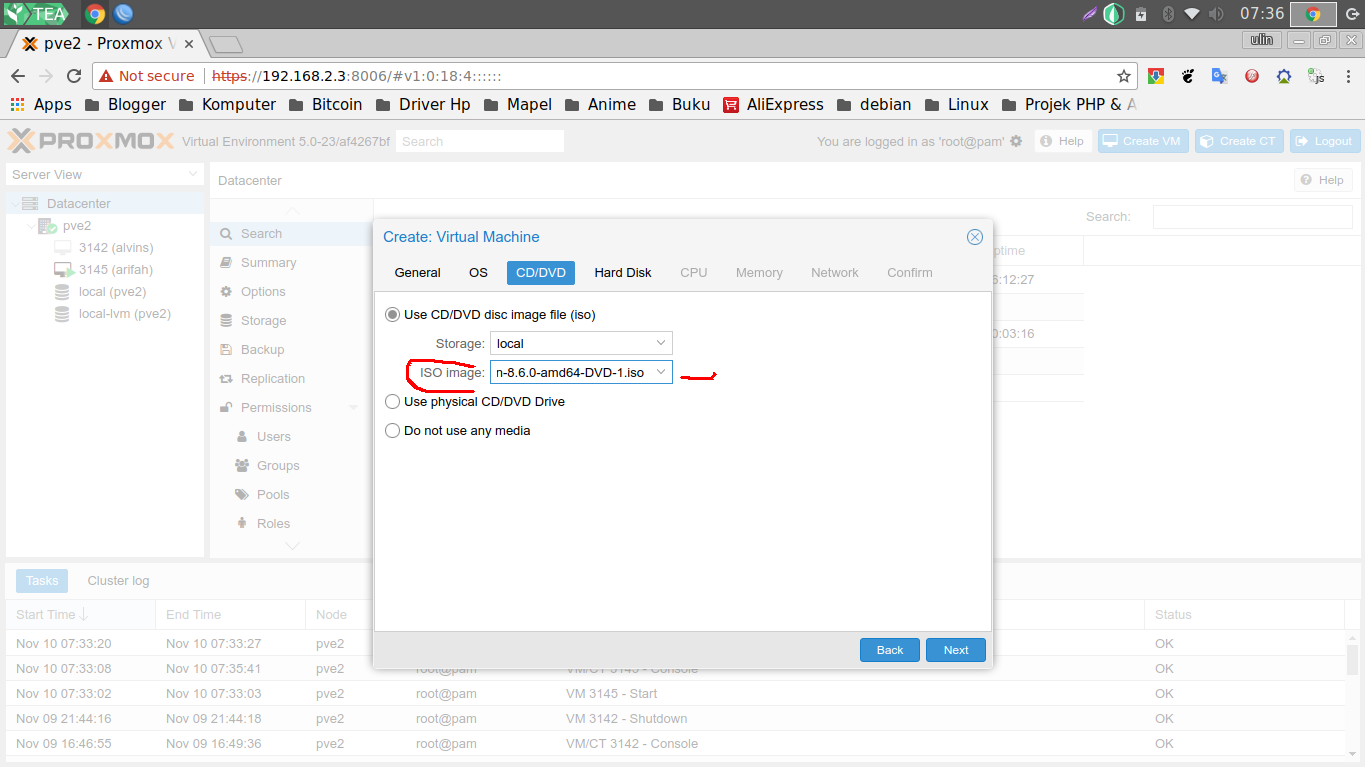The height and width of the screenshot is (767, 1365).
Task: Bookmark this page with the star icon
Action: tap(1124, 76)
